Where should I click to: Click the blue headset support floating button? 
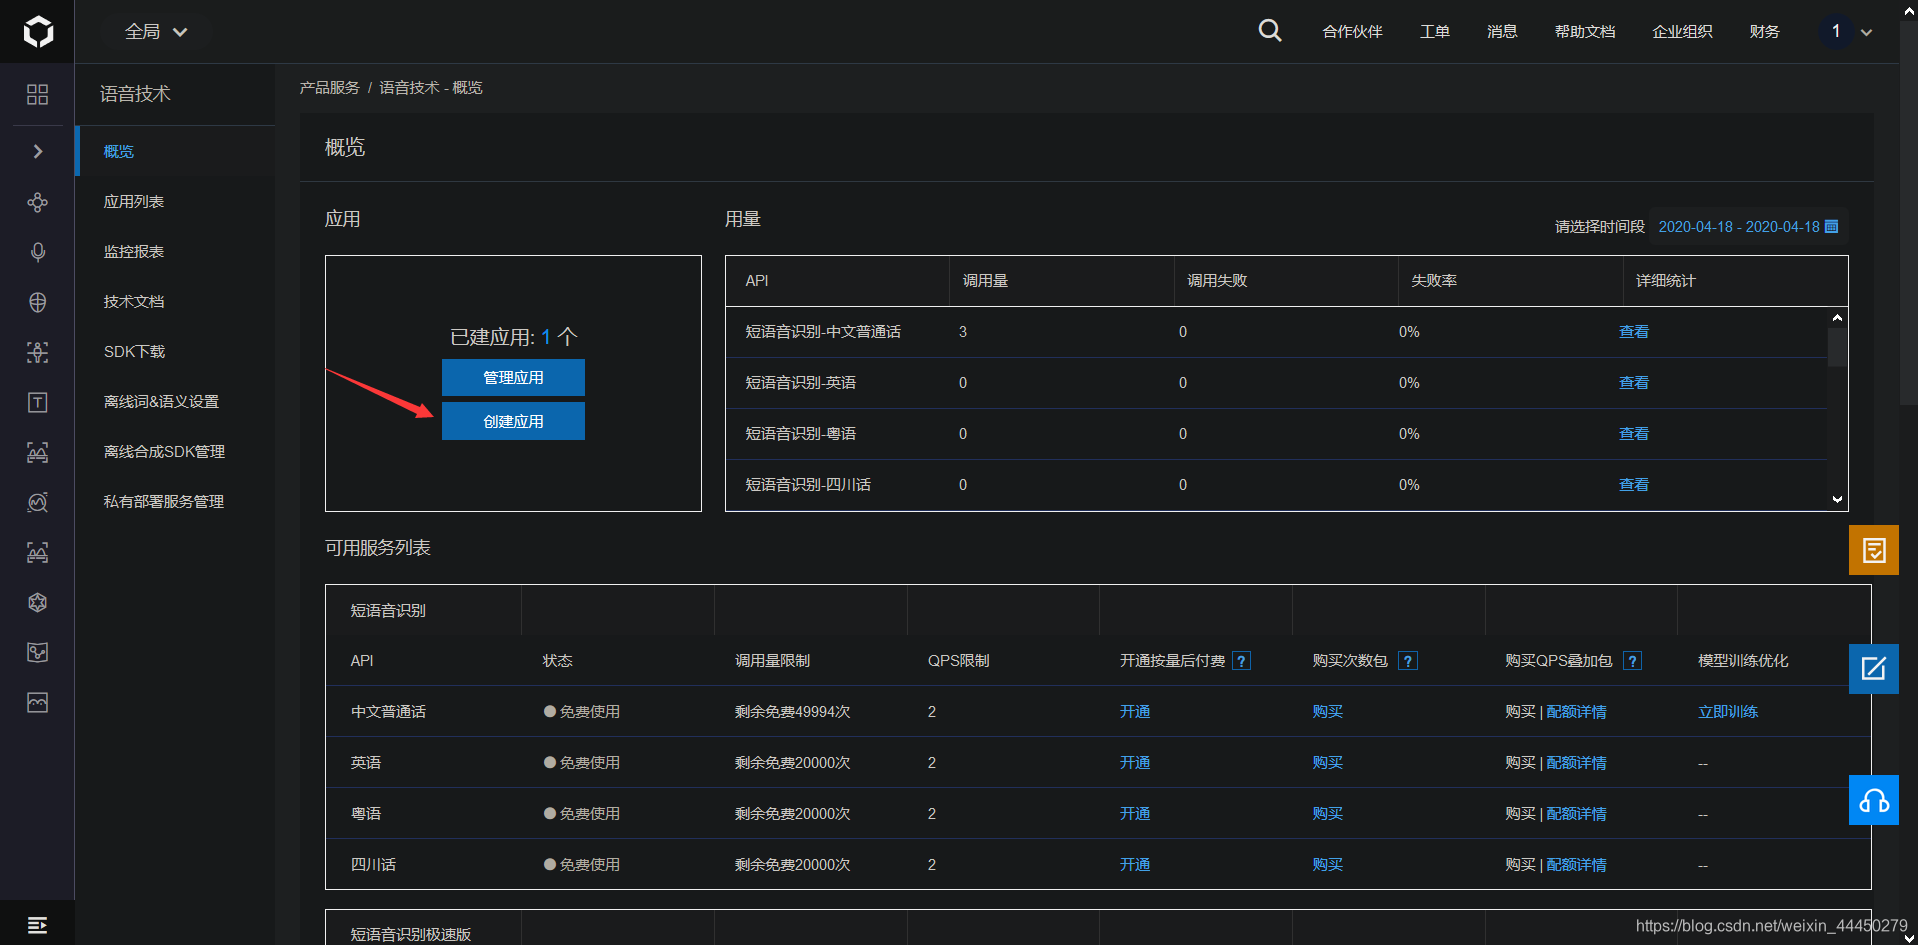[1874, 800]
